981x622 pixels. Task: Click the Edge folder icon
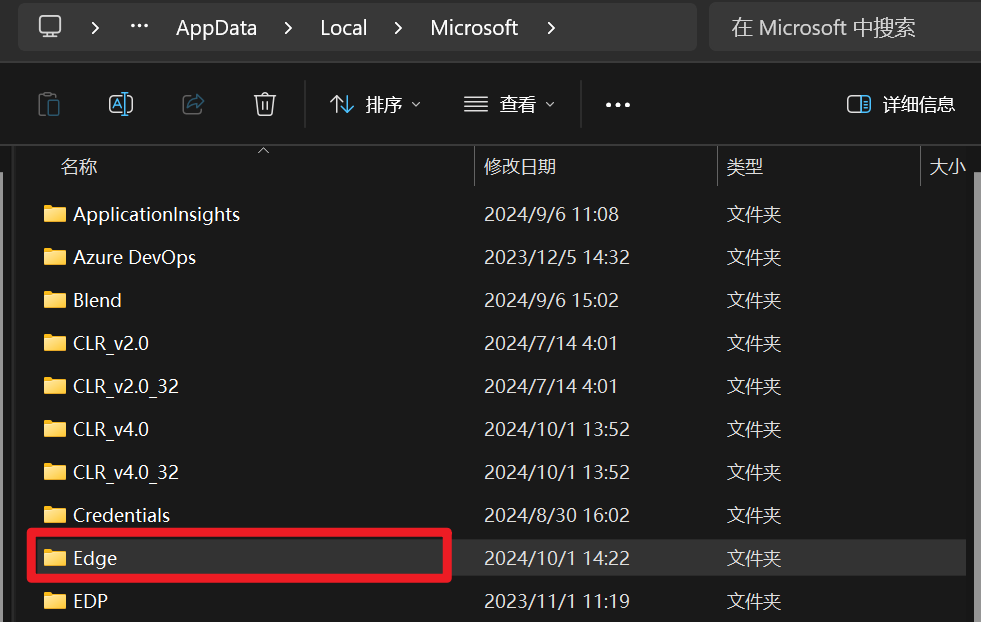pos(55,558)
